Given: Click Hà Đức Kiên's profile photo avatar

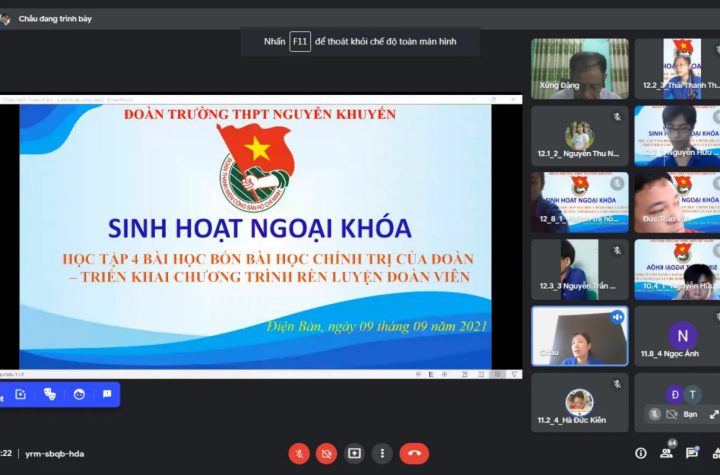Looking at the screenshot, I should click(579, 402).
